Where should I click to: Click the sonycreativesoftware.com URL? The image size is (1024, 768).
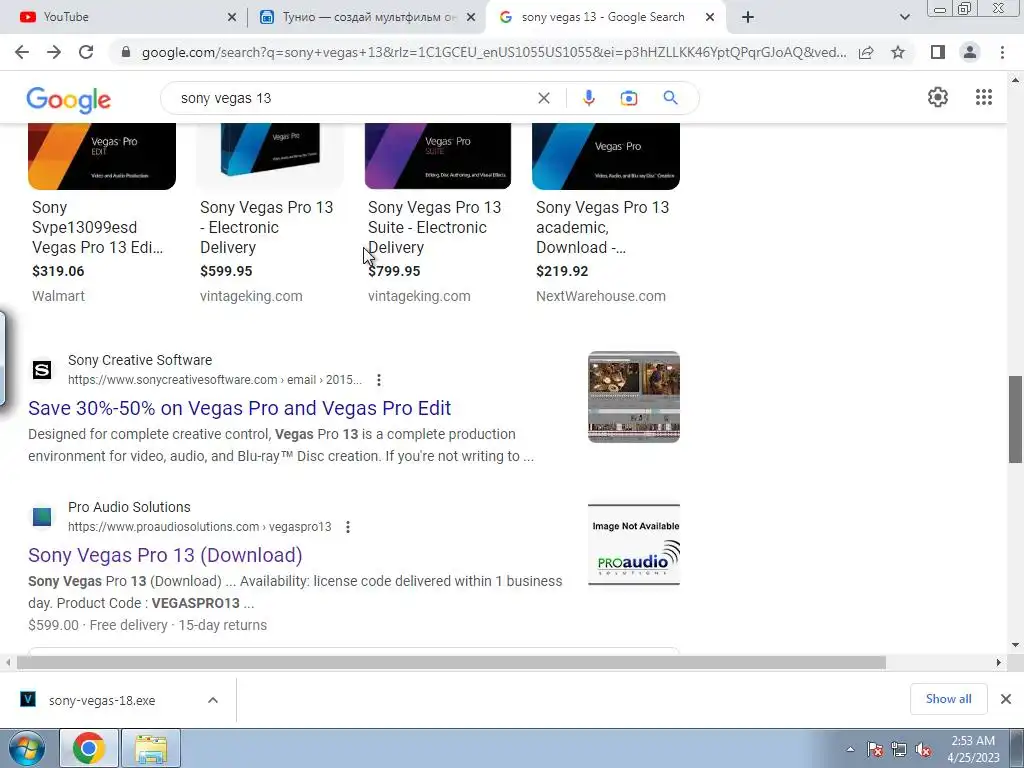point(215,380)
